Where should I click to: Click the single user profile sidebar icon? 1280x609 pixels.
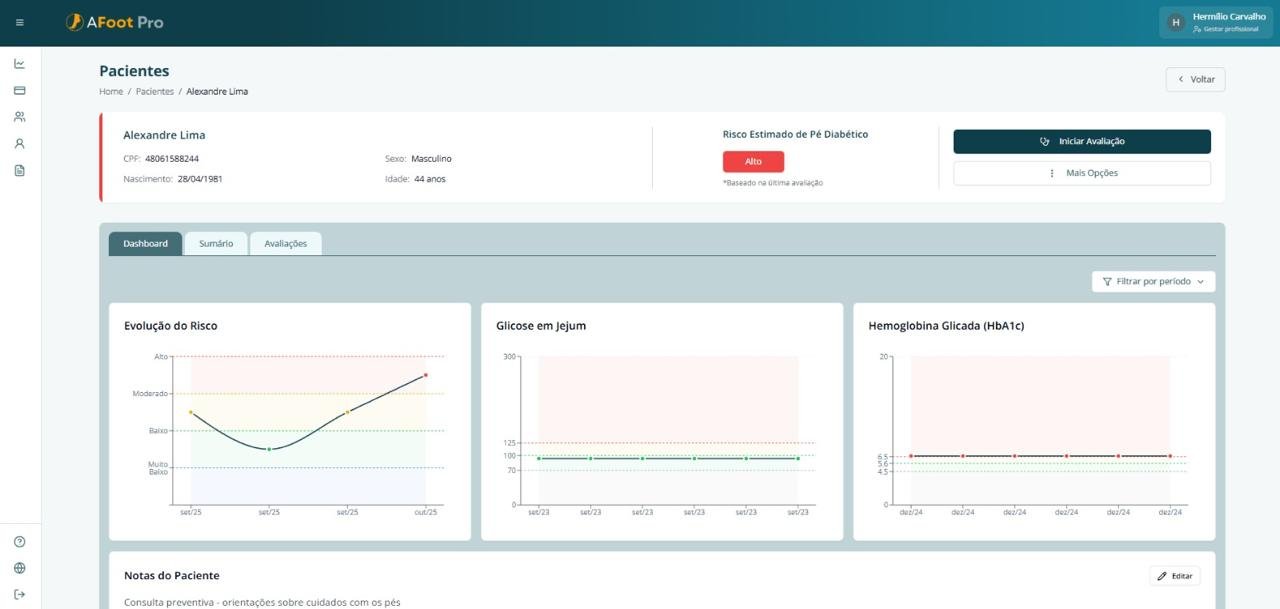[x=20, y=144]
